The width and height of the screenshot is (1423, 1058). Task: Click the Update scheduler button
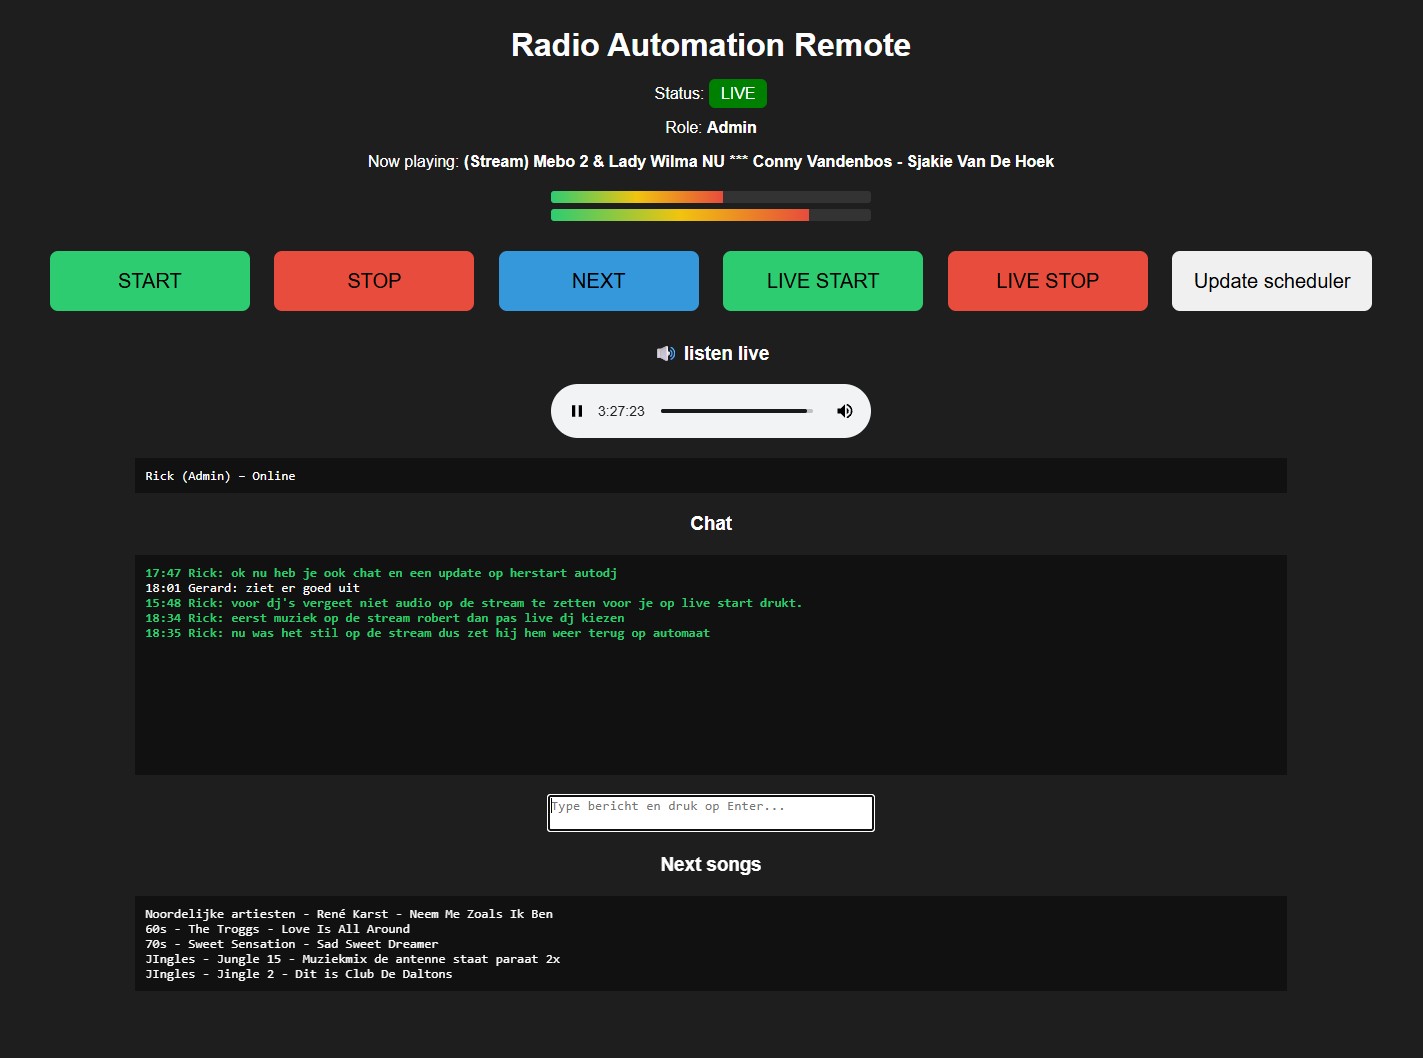[1271, 281]
